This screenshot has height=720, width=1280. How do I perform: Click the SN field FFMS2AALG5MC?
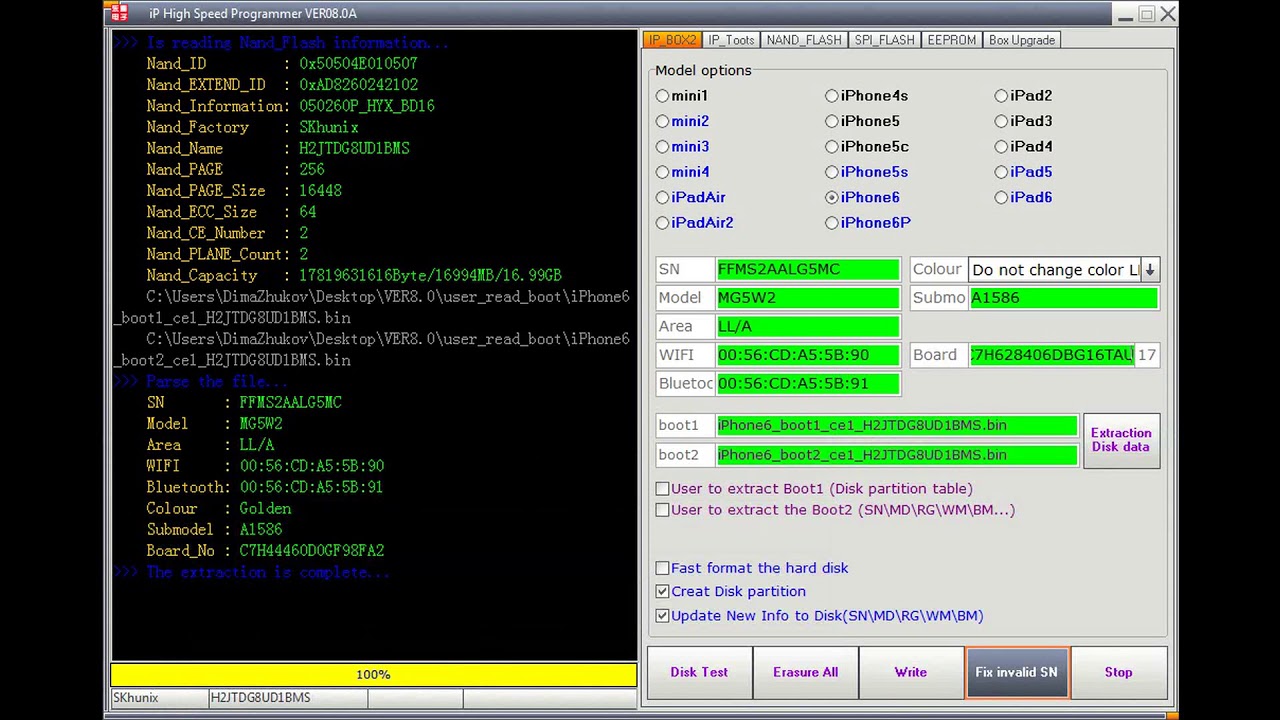pos(808,269)
